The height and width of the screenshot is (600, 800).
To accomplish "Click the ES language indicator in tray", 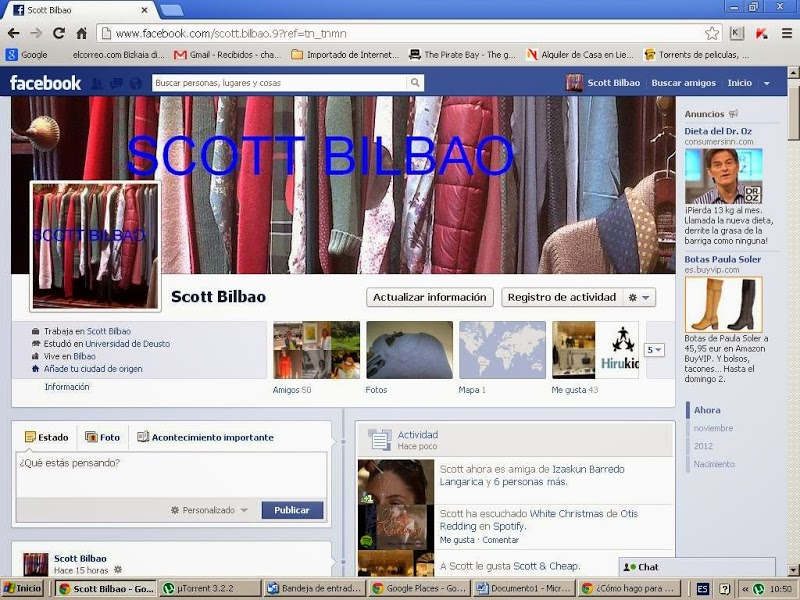I will (x=702, y=589).
